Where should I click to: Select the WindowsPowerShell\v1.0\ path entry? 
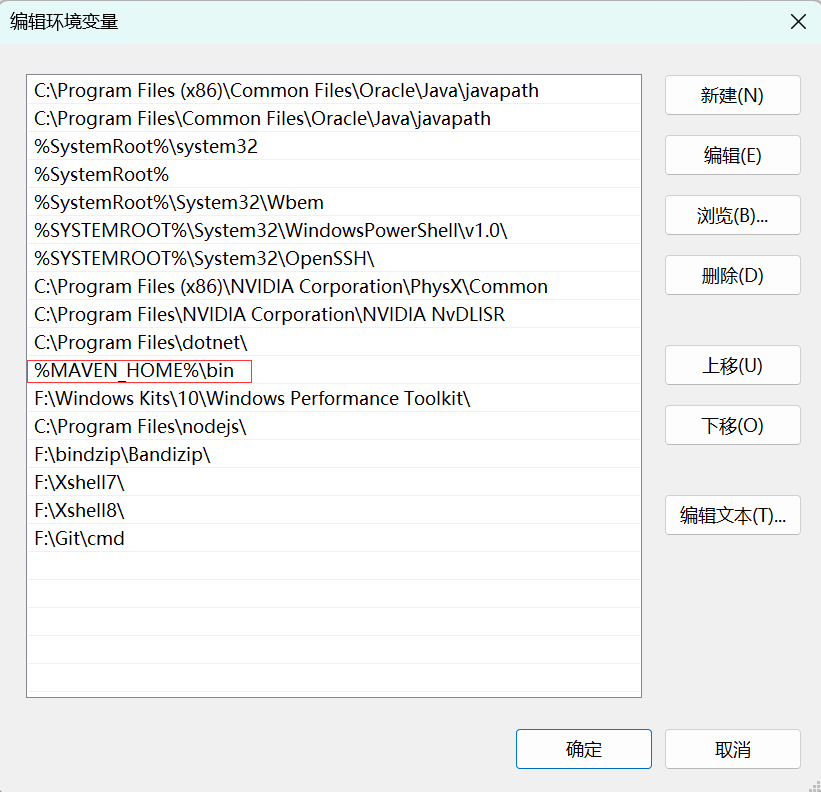pos(334,230)
